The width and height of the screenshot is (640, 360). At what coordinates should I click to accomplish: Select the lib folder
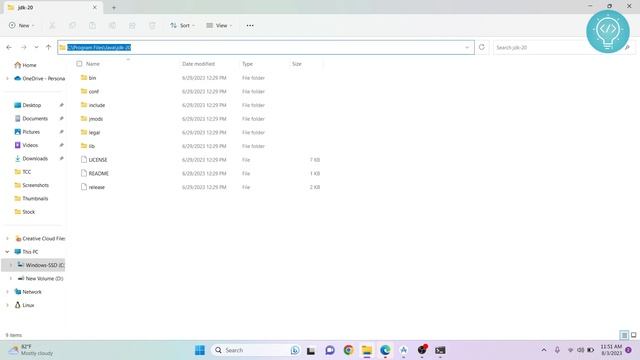(x=91, y=146)
